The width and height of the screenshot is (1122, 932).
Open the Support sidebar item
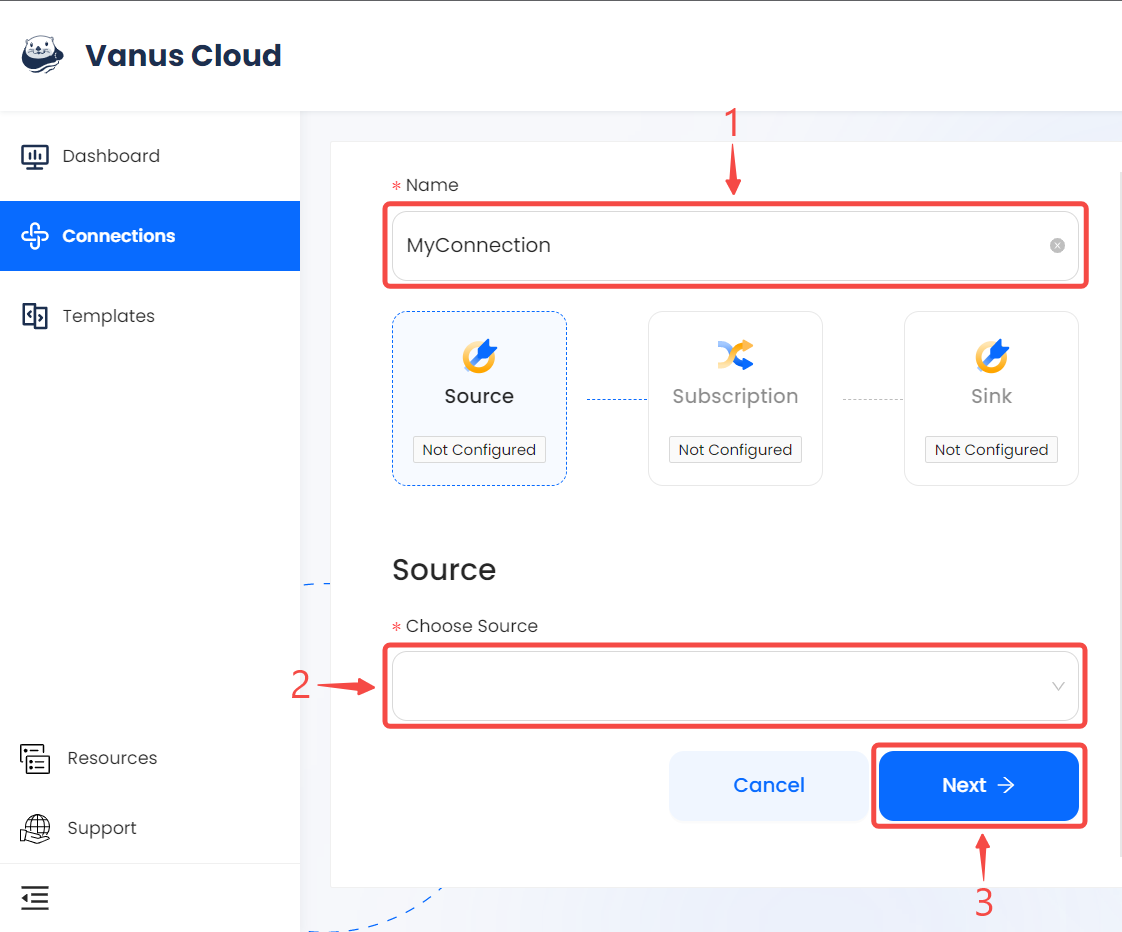point(150,828)
